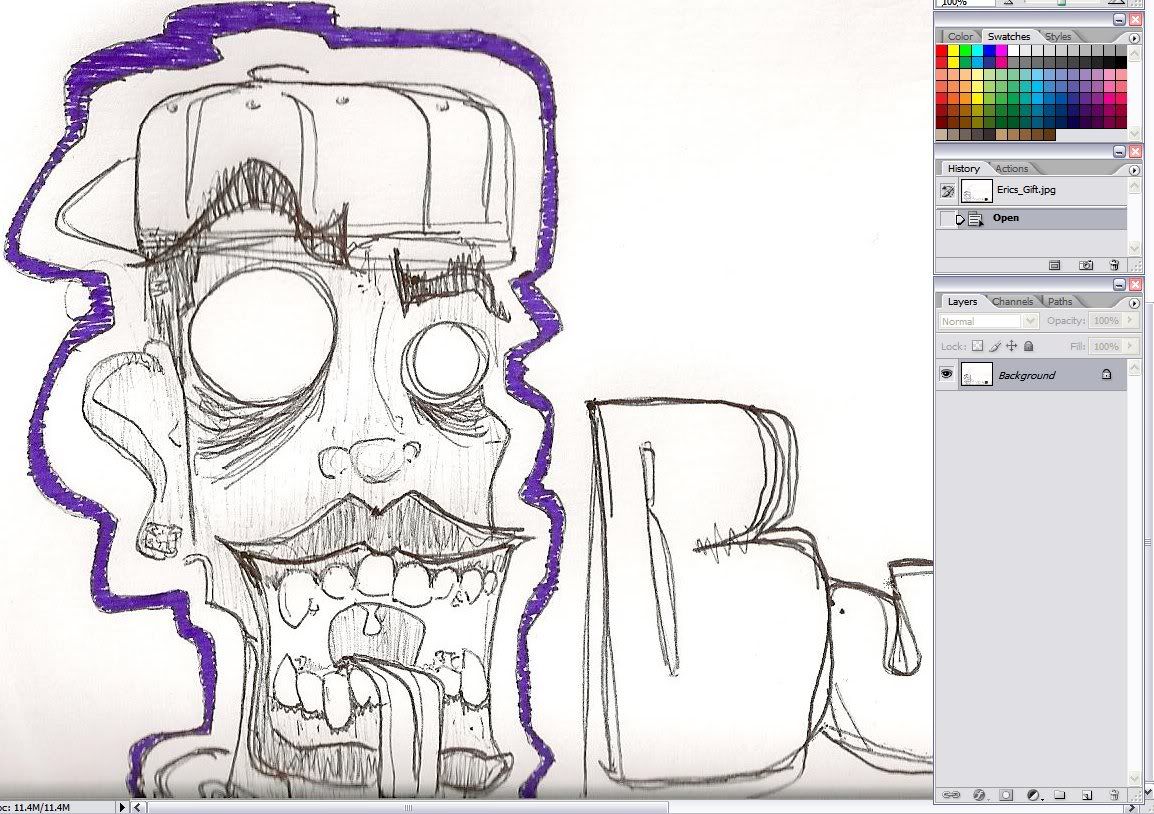The image size is (1154, 814).
Task: Click the Erics_Gift.jpg snapshot thumbnail
Action: (x=977, y=191)
